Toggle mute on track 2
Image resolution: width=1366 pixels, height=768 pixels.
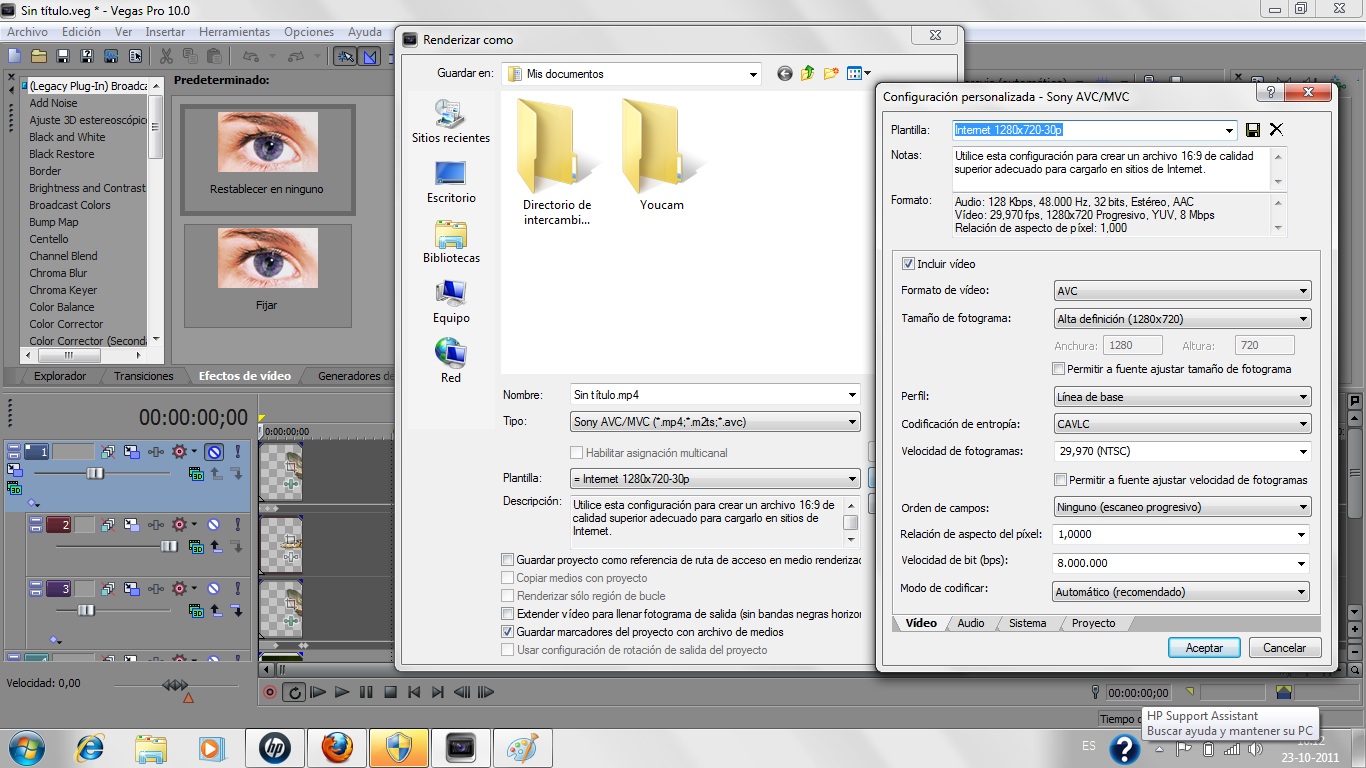pyautogui.click(x=213, y=524)
